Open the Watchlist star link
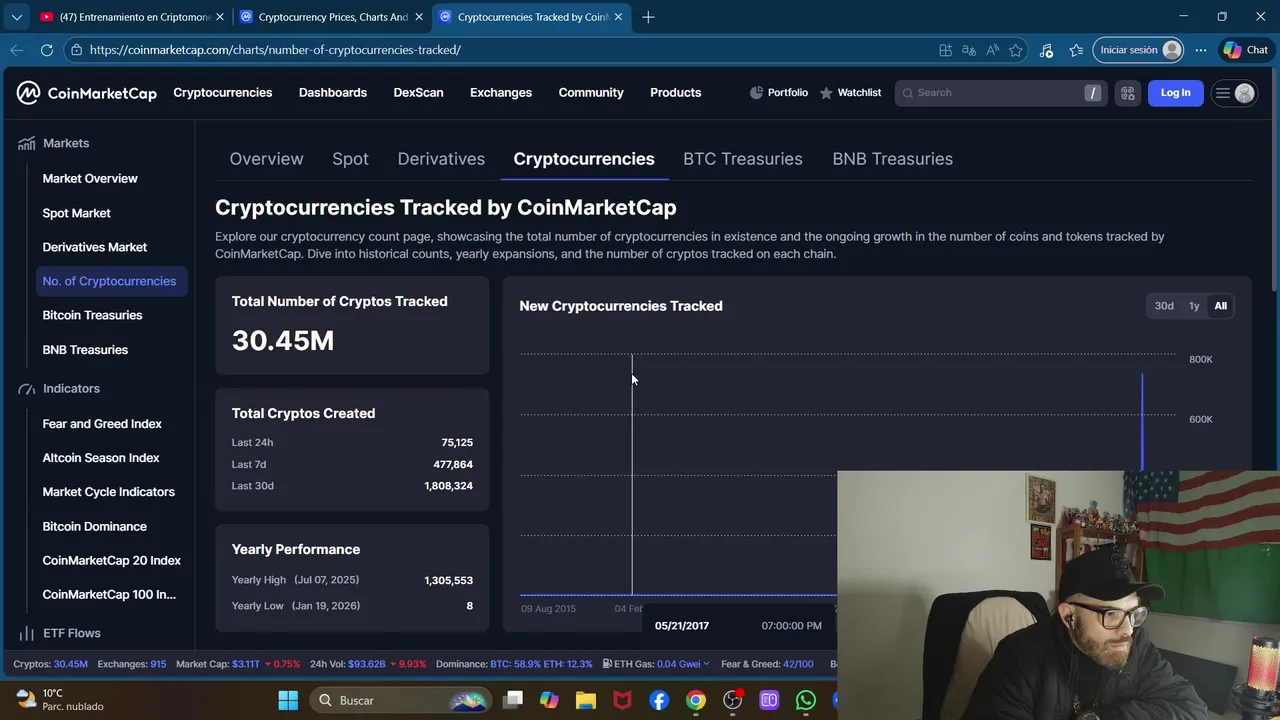 click(x=850, y=93)
